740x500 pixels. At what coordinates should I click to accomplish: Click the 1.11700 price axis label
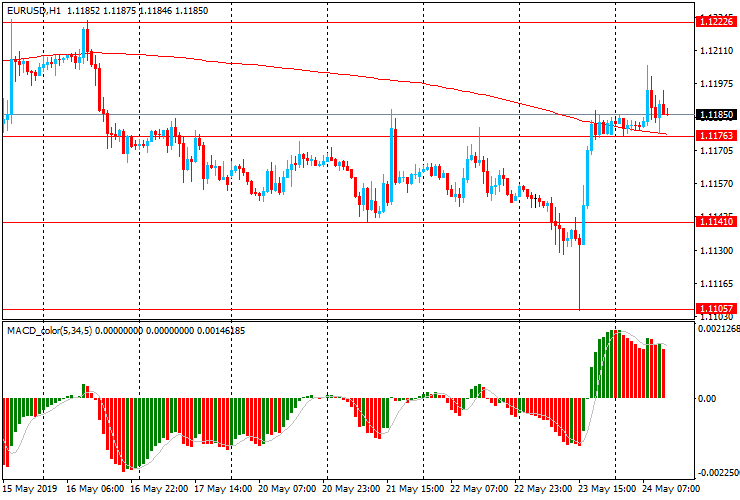coord(716,151)
